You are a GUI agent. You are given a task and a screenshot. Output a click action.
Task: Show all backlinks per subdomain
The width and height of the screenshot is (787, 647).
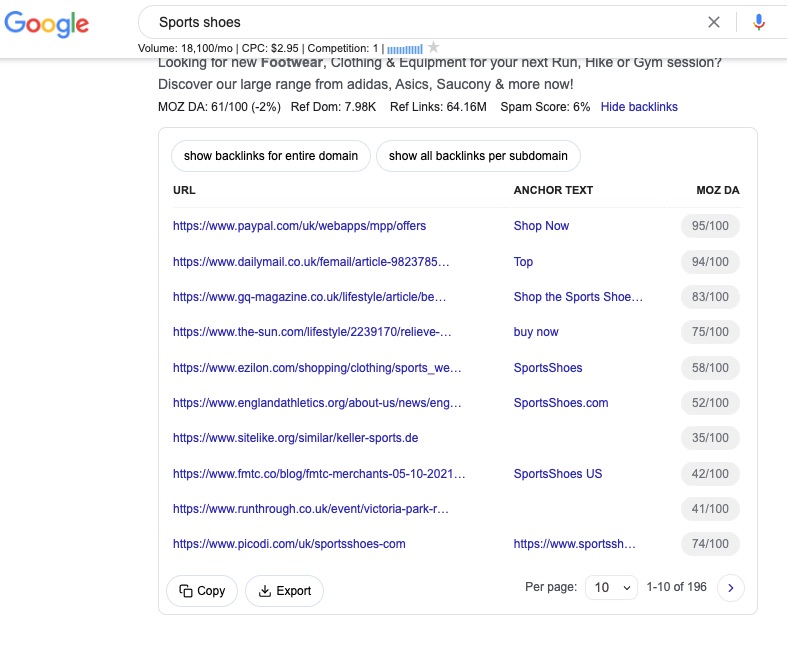click(x=478, y=156)
